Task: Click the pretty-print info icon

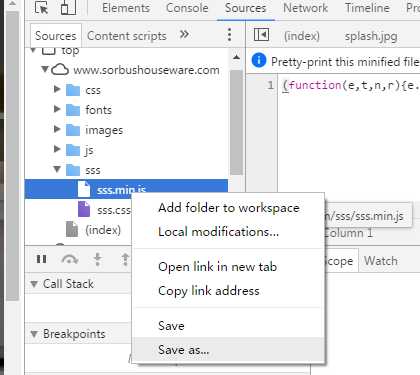Action: [259, 61]
